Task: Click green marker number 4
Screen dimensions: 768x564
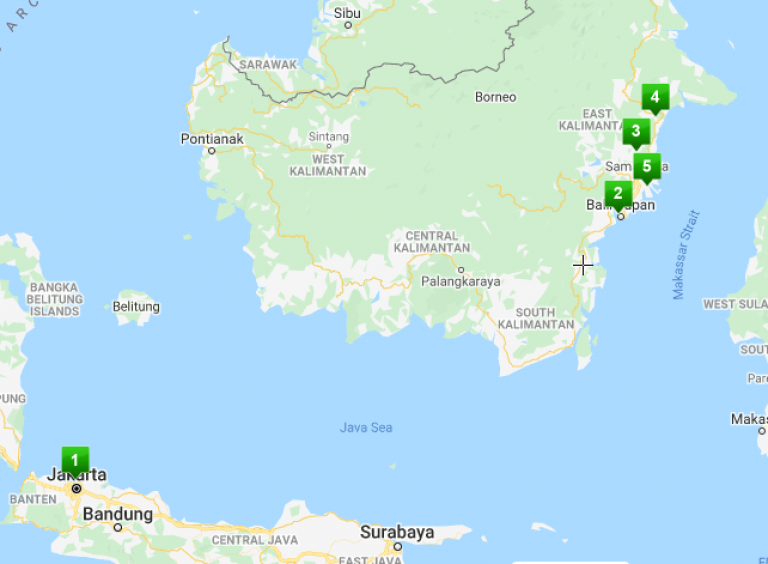Action: coord(655,97)
